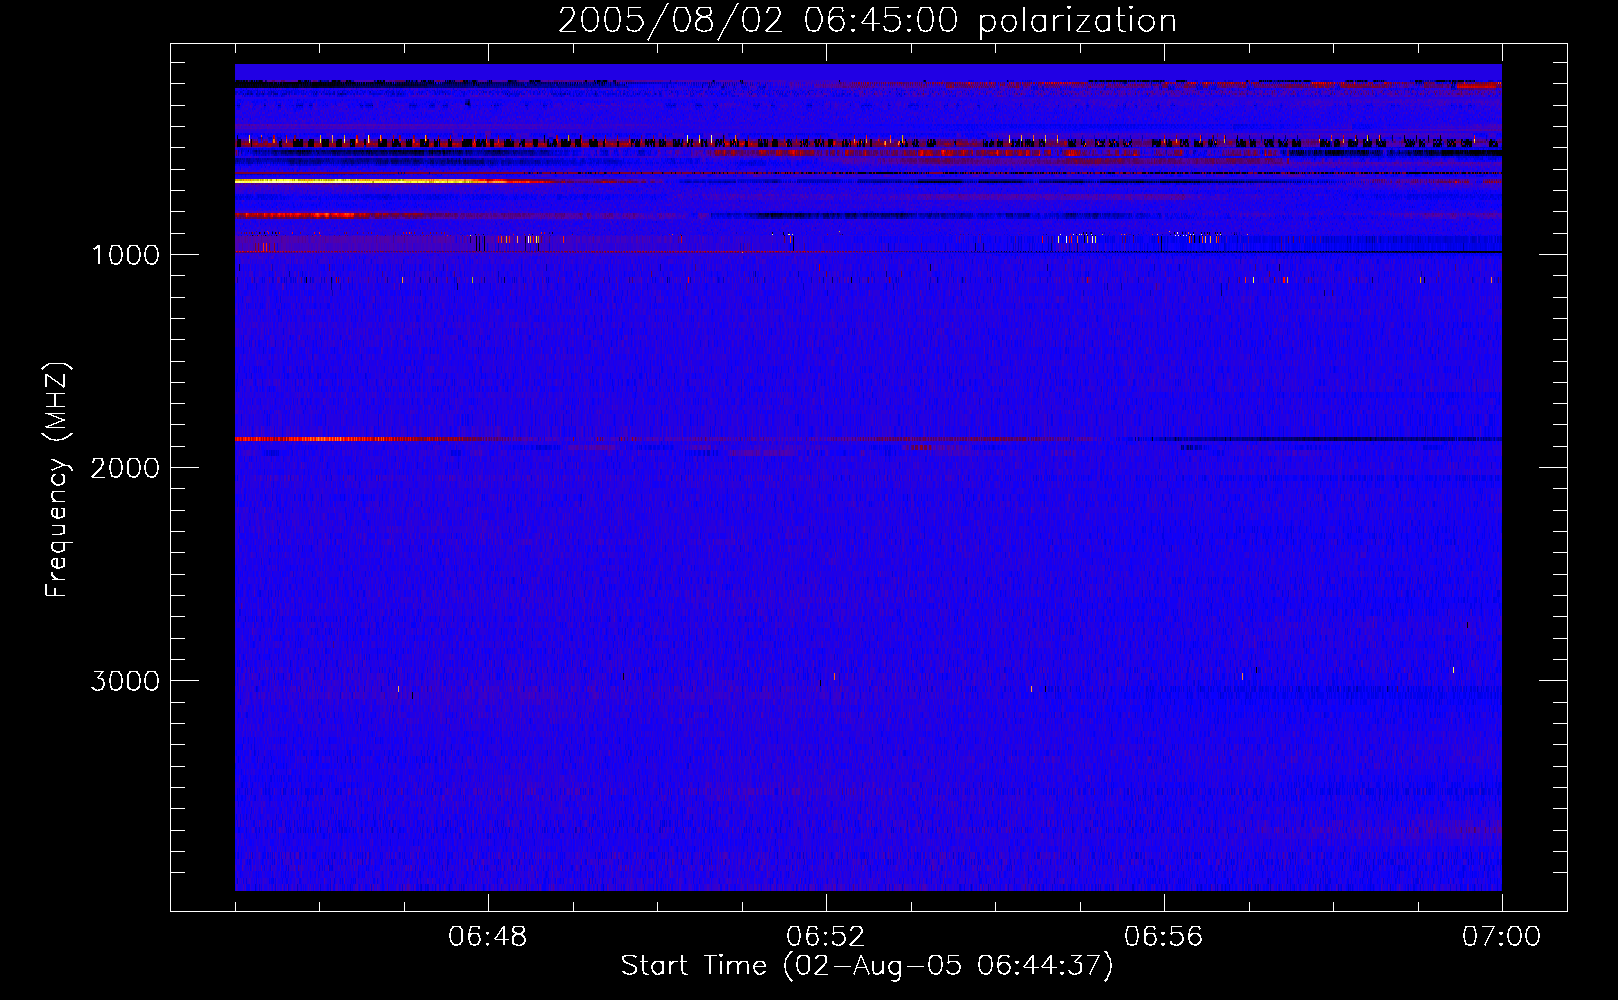
Task: Click the "1000" frequency tick label
Action: point(125,255)
